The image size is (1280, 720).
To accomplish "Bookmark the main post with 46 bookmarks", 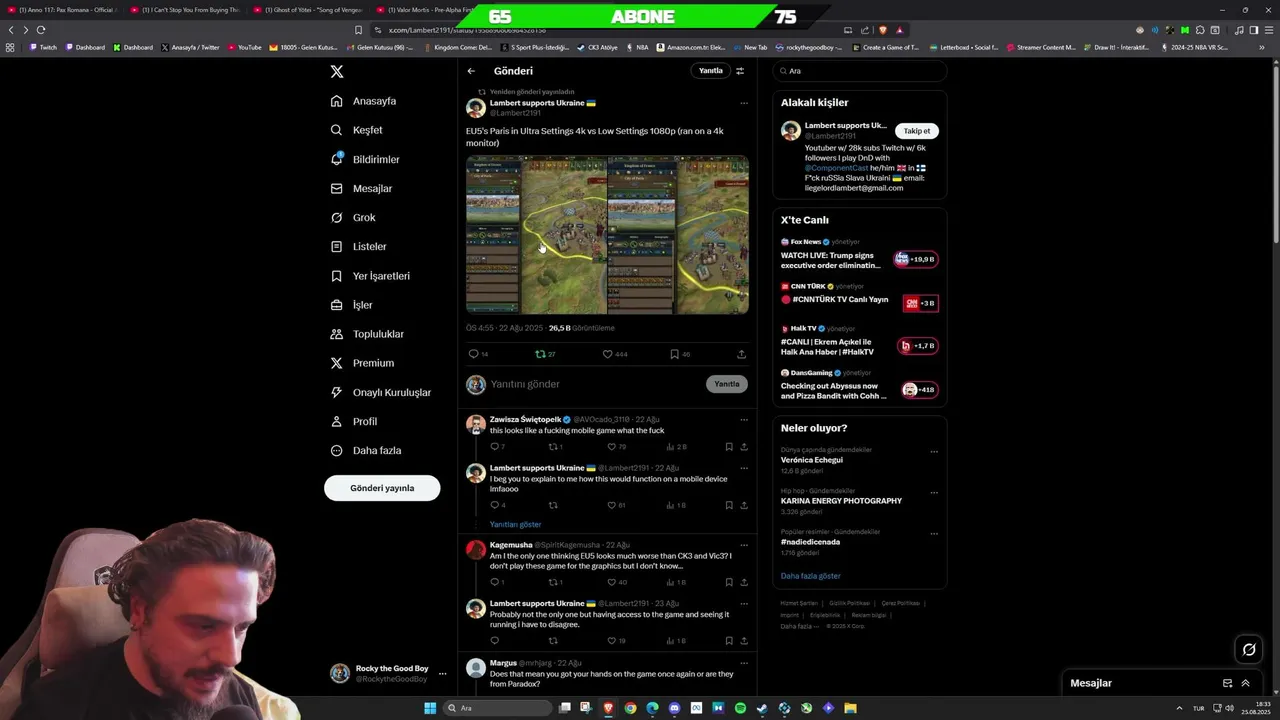I will click(x=679, y=354).
